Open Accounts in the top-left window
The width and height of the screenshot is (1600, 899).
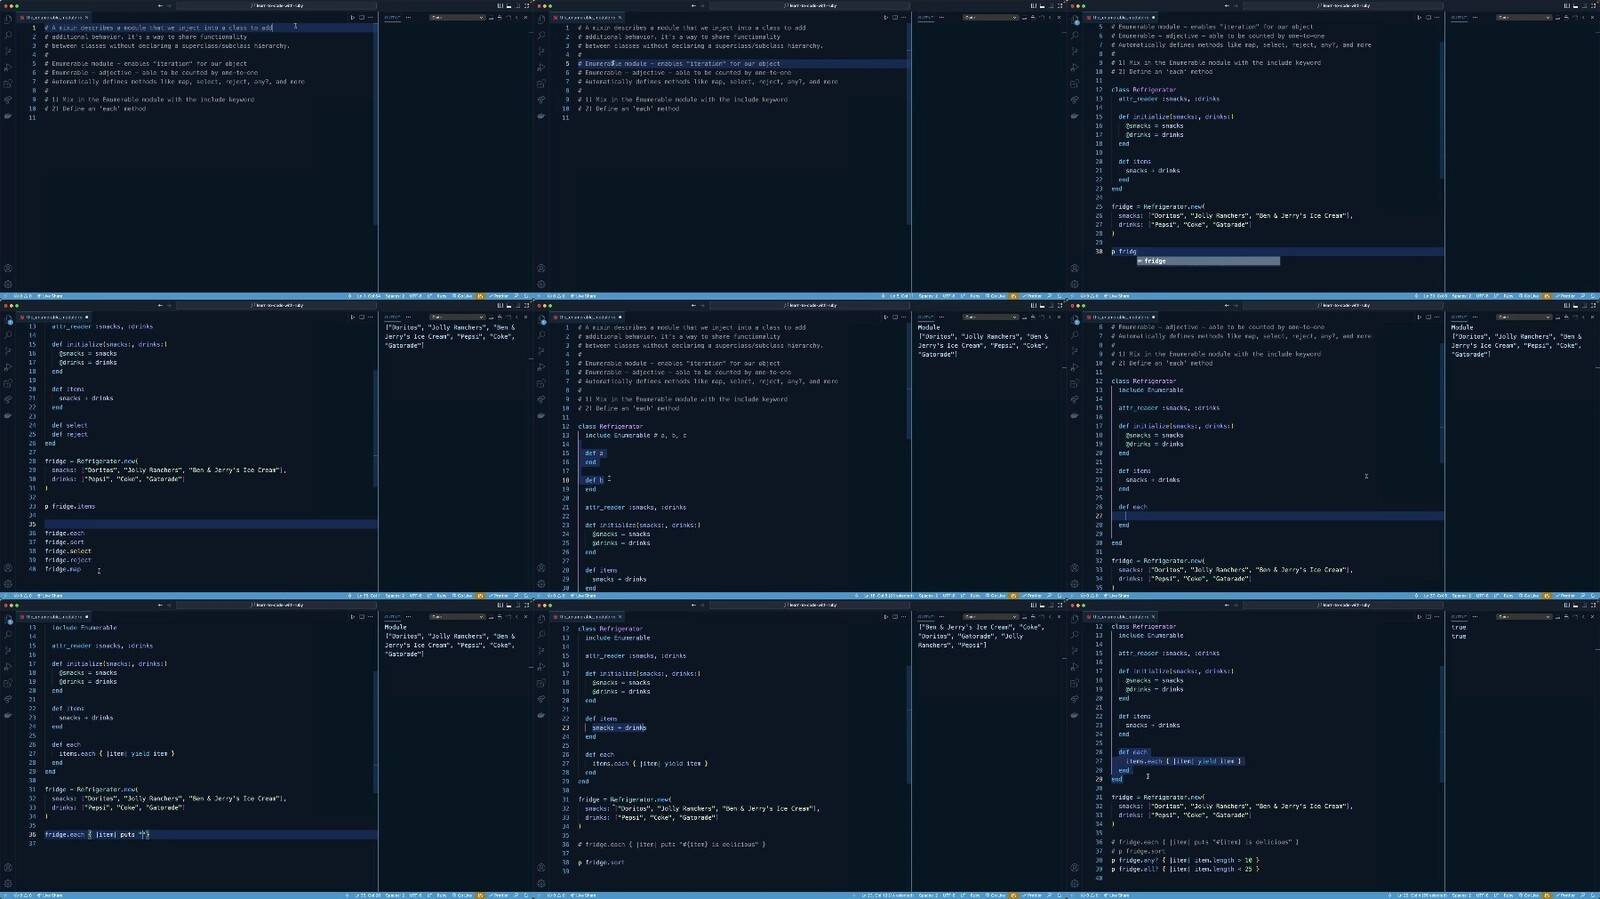[8, 268]
